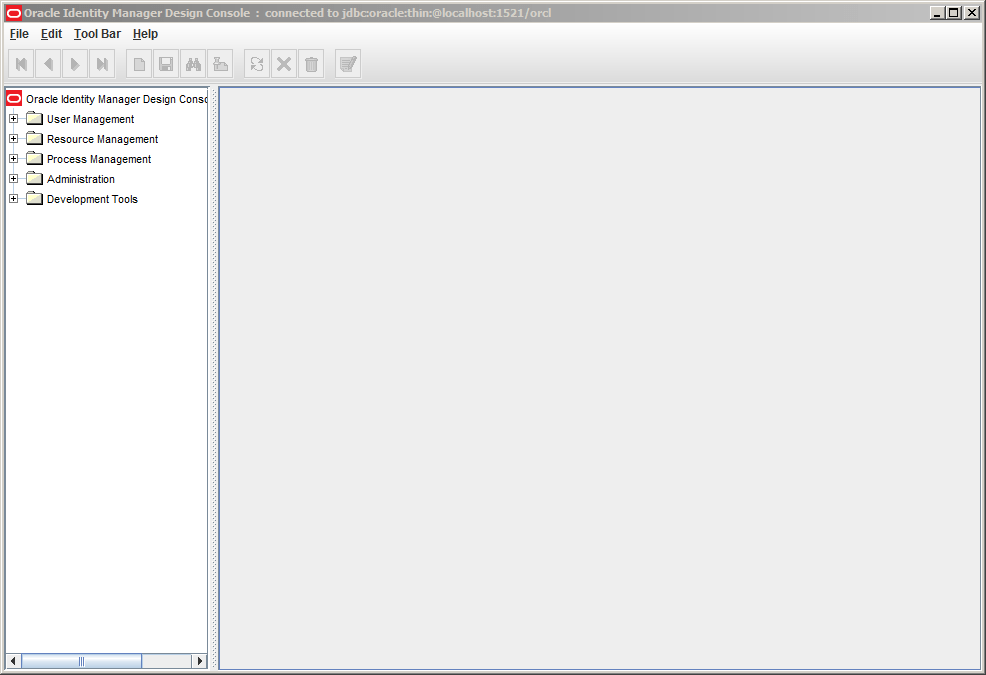Click the Oracle logo at tree root
The height and width of the screenshot is (675, 986).
pyautogui.click(x=14, y=99)
